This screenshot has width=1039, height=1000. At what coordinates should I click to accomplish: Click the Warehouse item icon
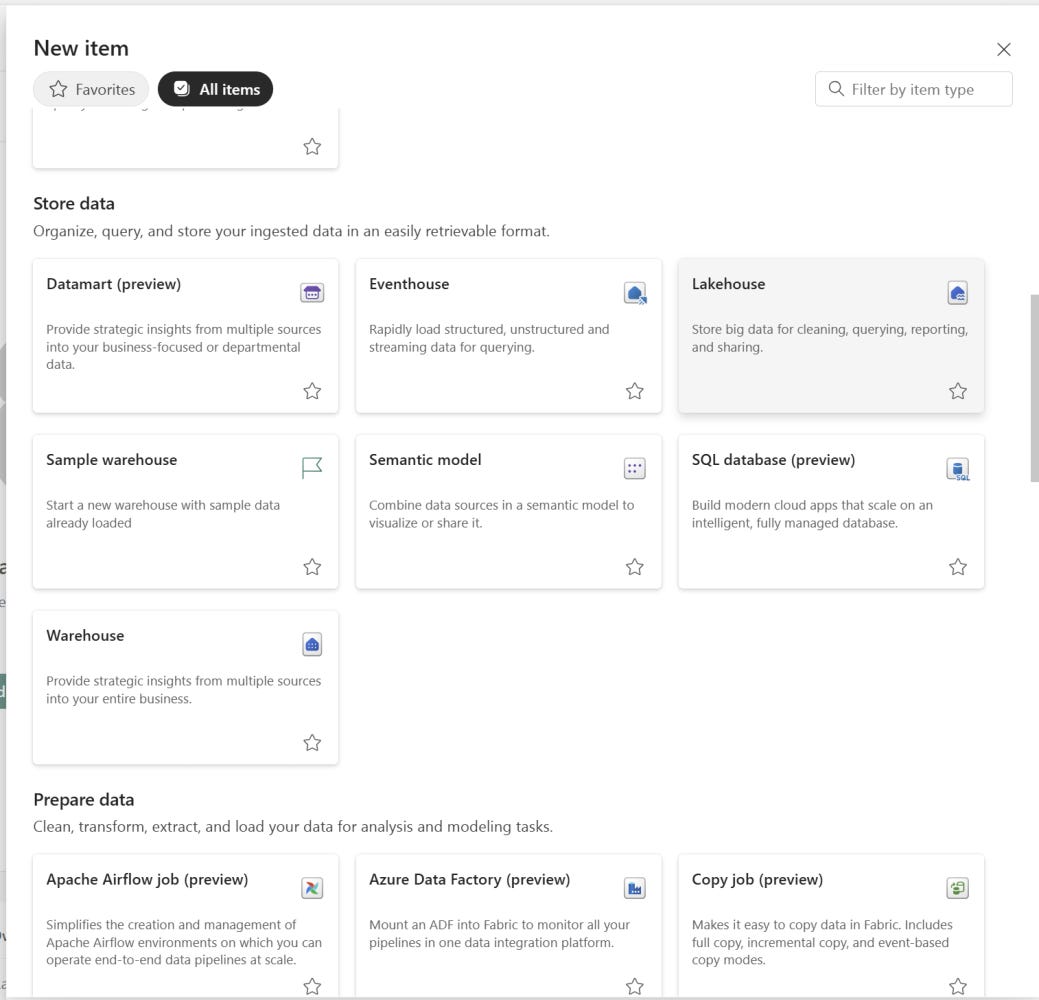[312, 644]
